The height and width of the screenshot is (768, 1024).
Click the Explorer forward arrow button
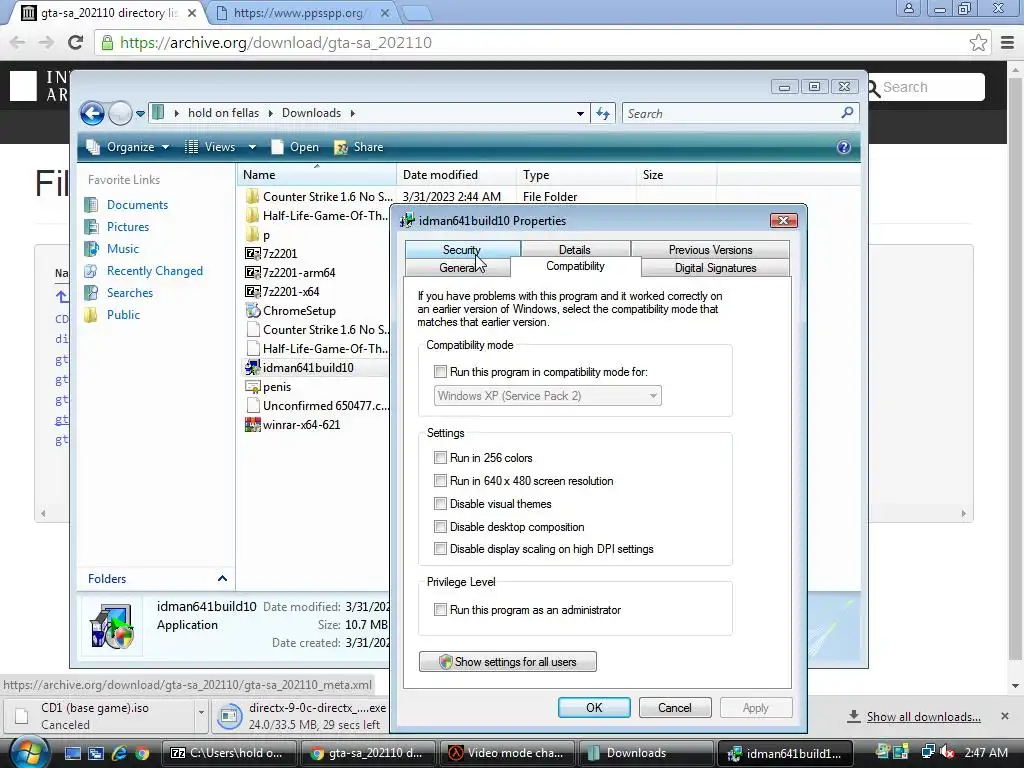pyautogui.click(x=120, y=114)
